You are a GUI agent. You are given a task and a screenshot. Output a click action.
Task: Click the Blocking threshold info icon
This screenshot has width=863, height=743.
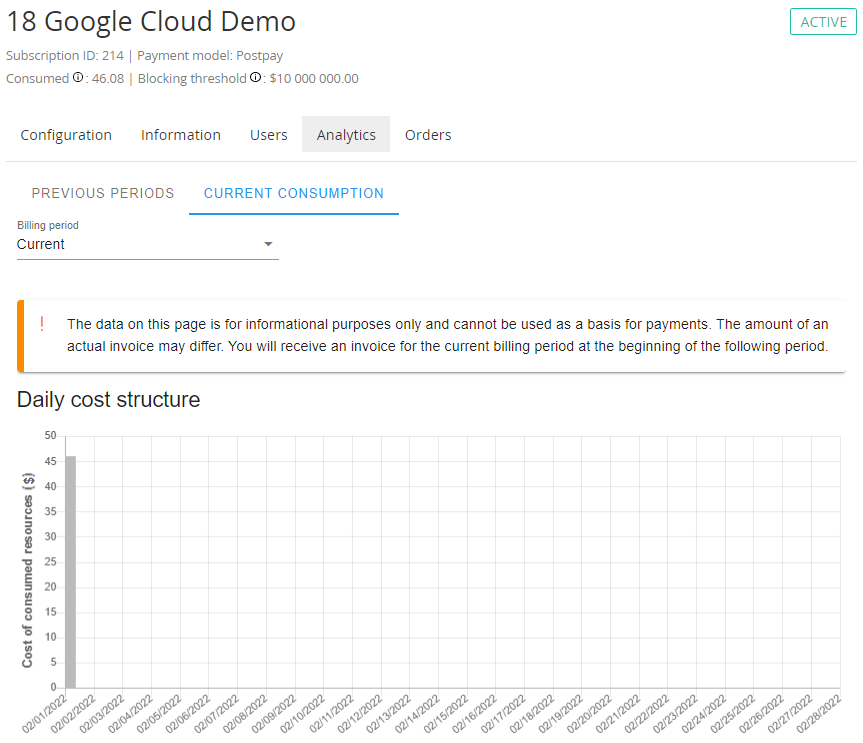[255, 78]
